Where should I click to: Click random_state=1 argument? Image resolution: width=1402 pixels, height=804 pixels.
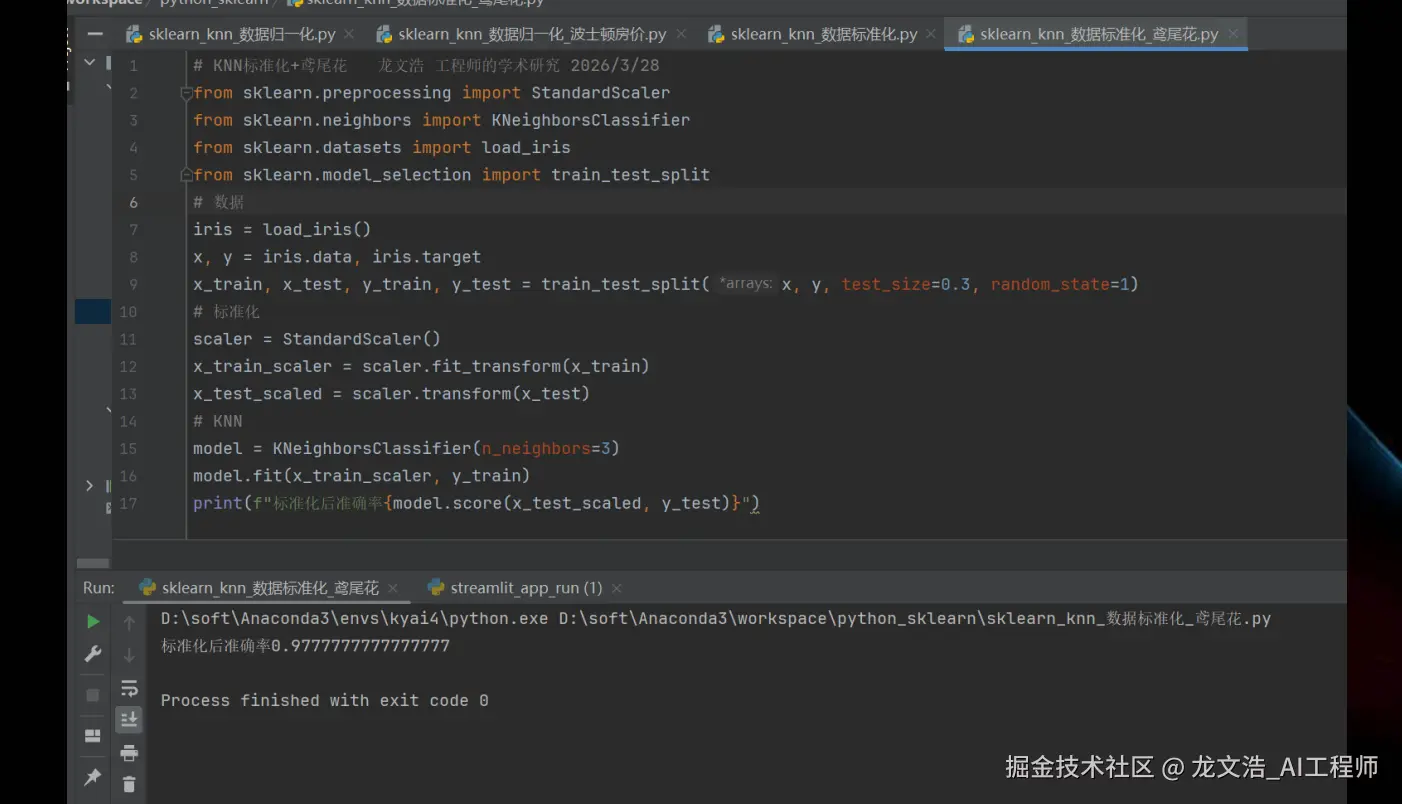click(x=1060, y=285)
